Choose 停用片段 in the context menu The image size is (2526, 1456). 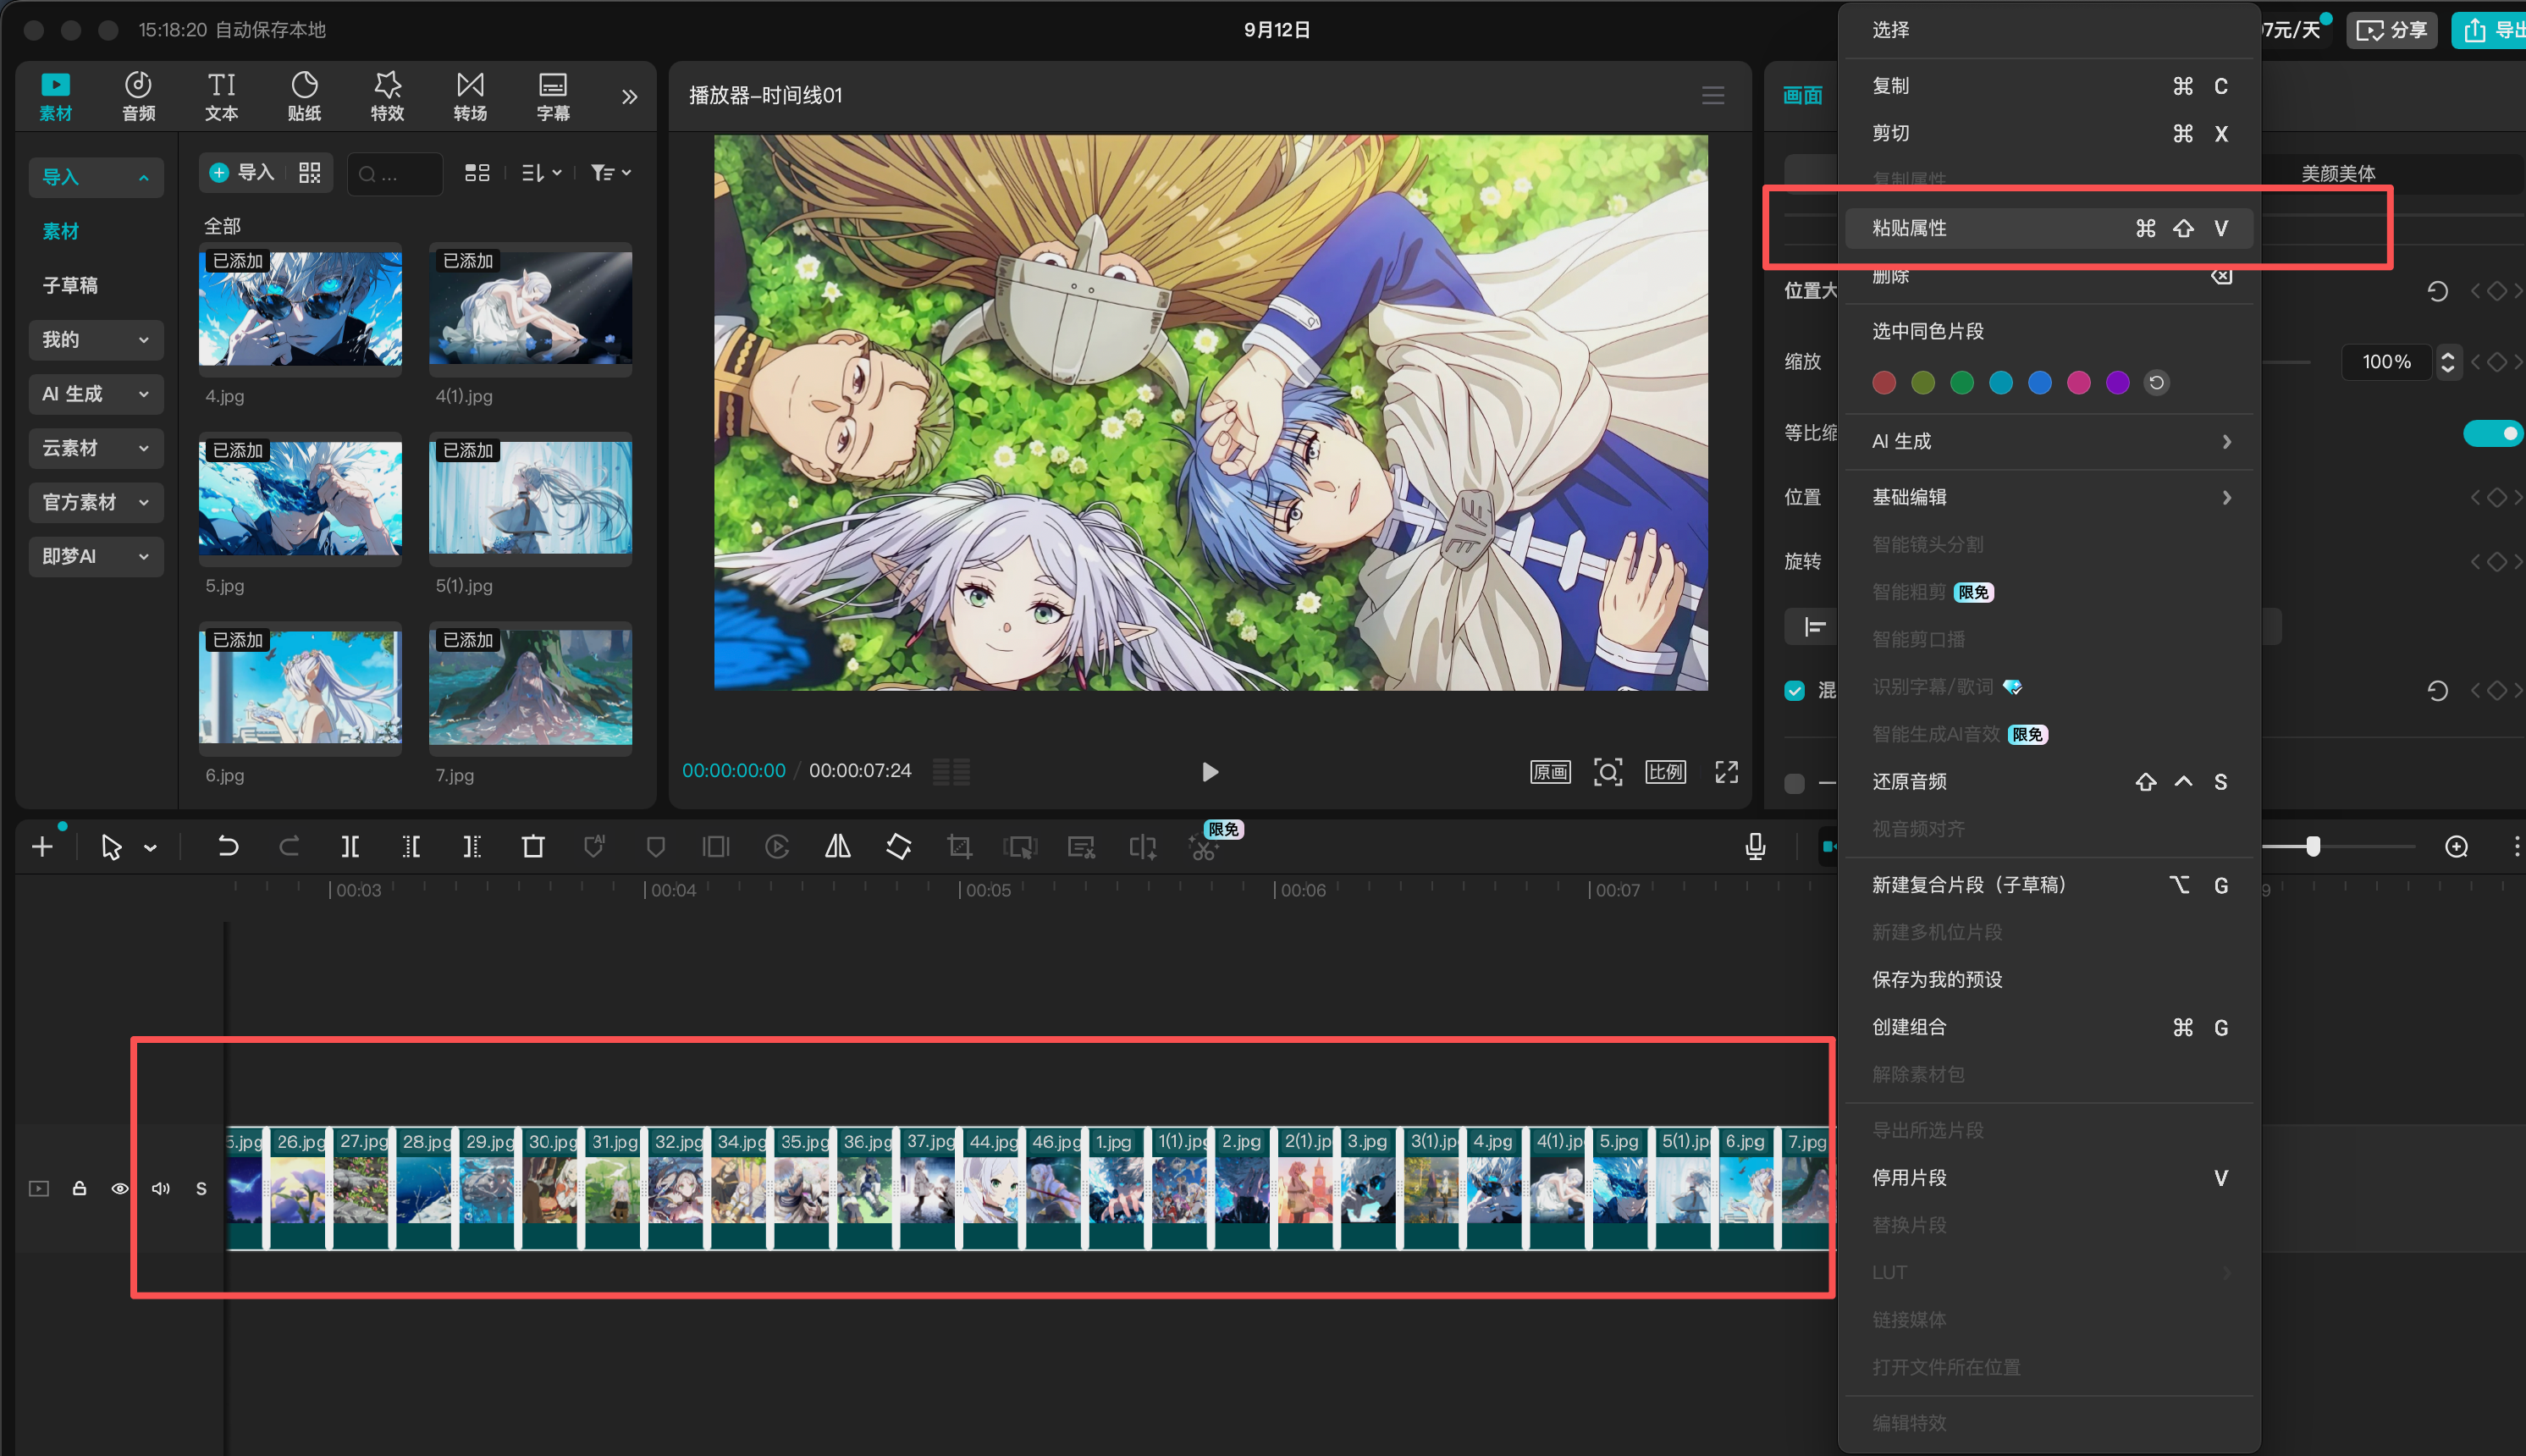pos(2048,1177)
